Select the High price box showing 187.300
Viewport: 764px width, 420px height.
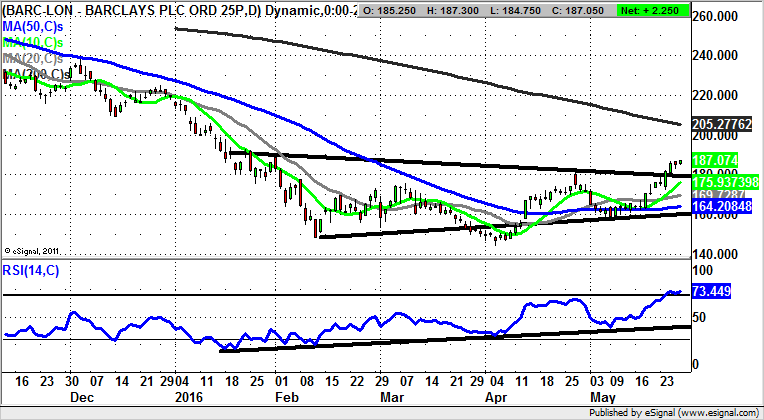pos(458,10)
